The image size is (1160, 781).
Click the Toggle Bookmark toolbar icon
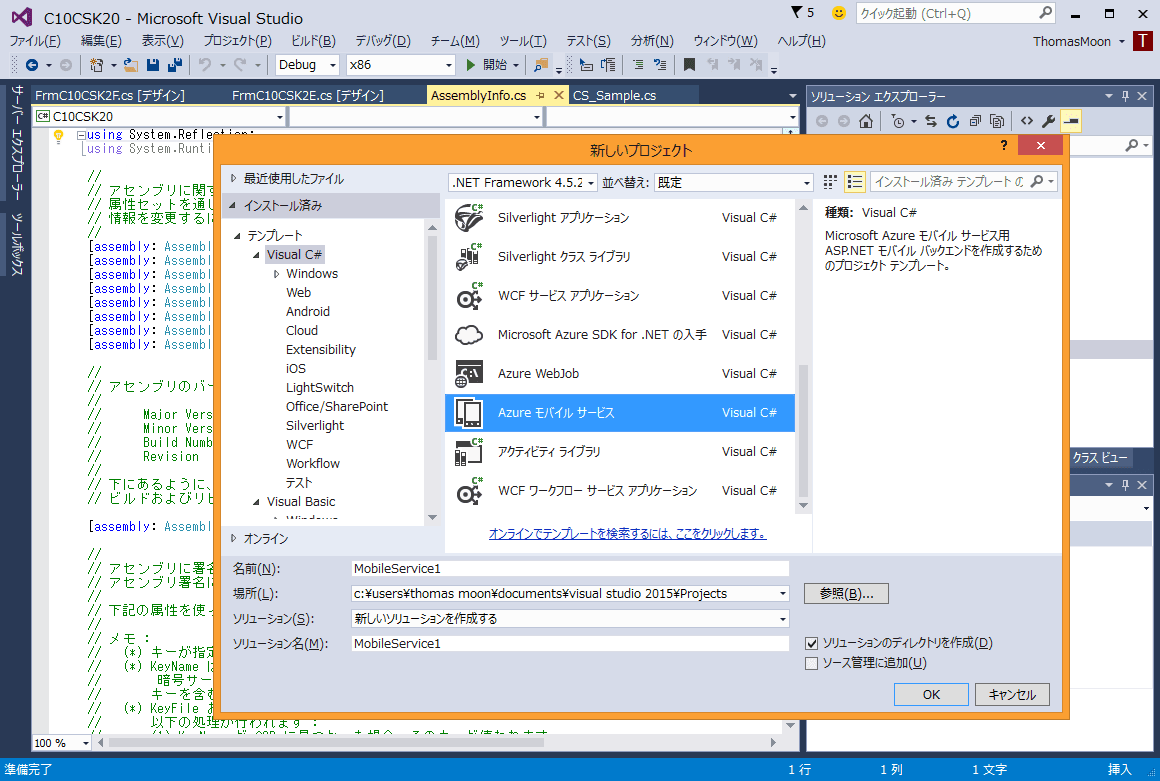click(x=689, y=65)
